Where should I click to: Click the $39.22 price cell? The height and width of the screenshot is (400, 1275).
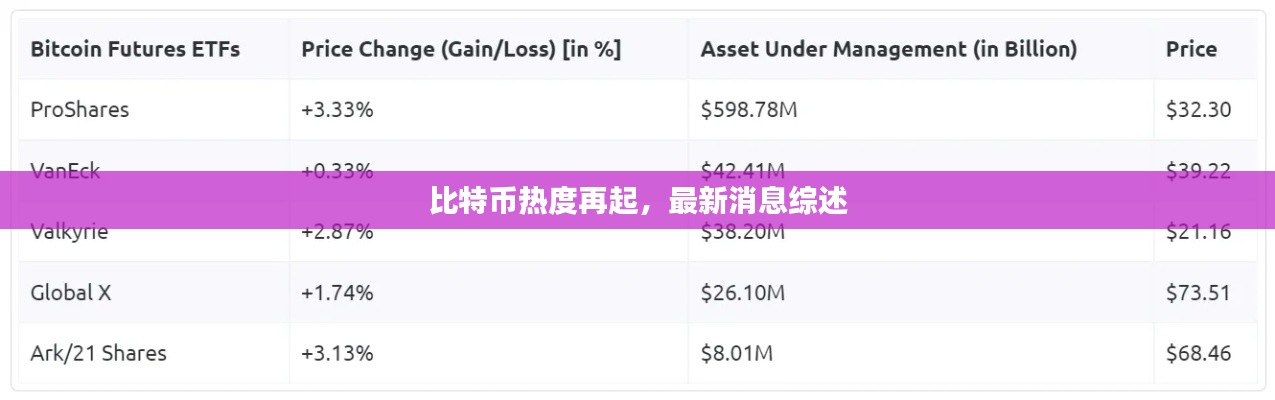point(1198,166)
